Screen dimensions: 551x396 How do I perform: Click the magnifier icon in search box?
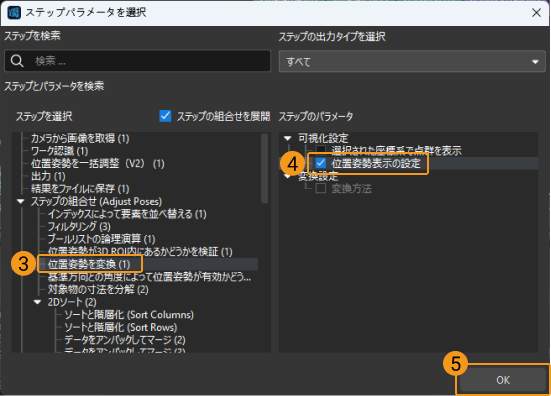coord(17,61)
